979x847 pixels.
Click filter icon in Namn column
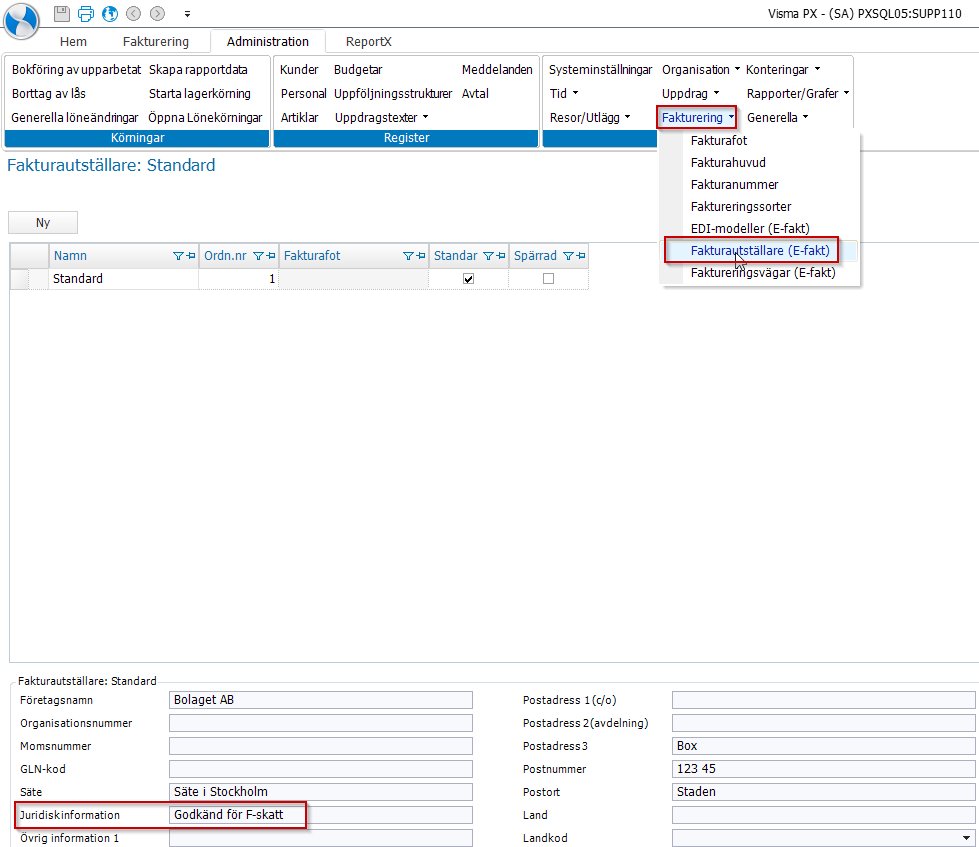[178, 256]
